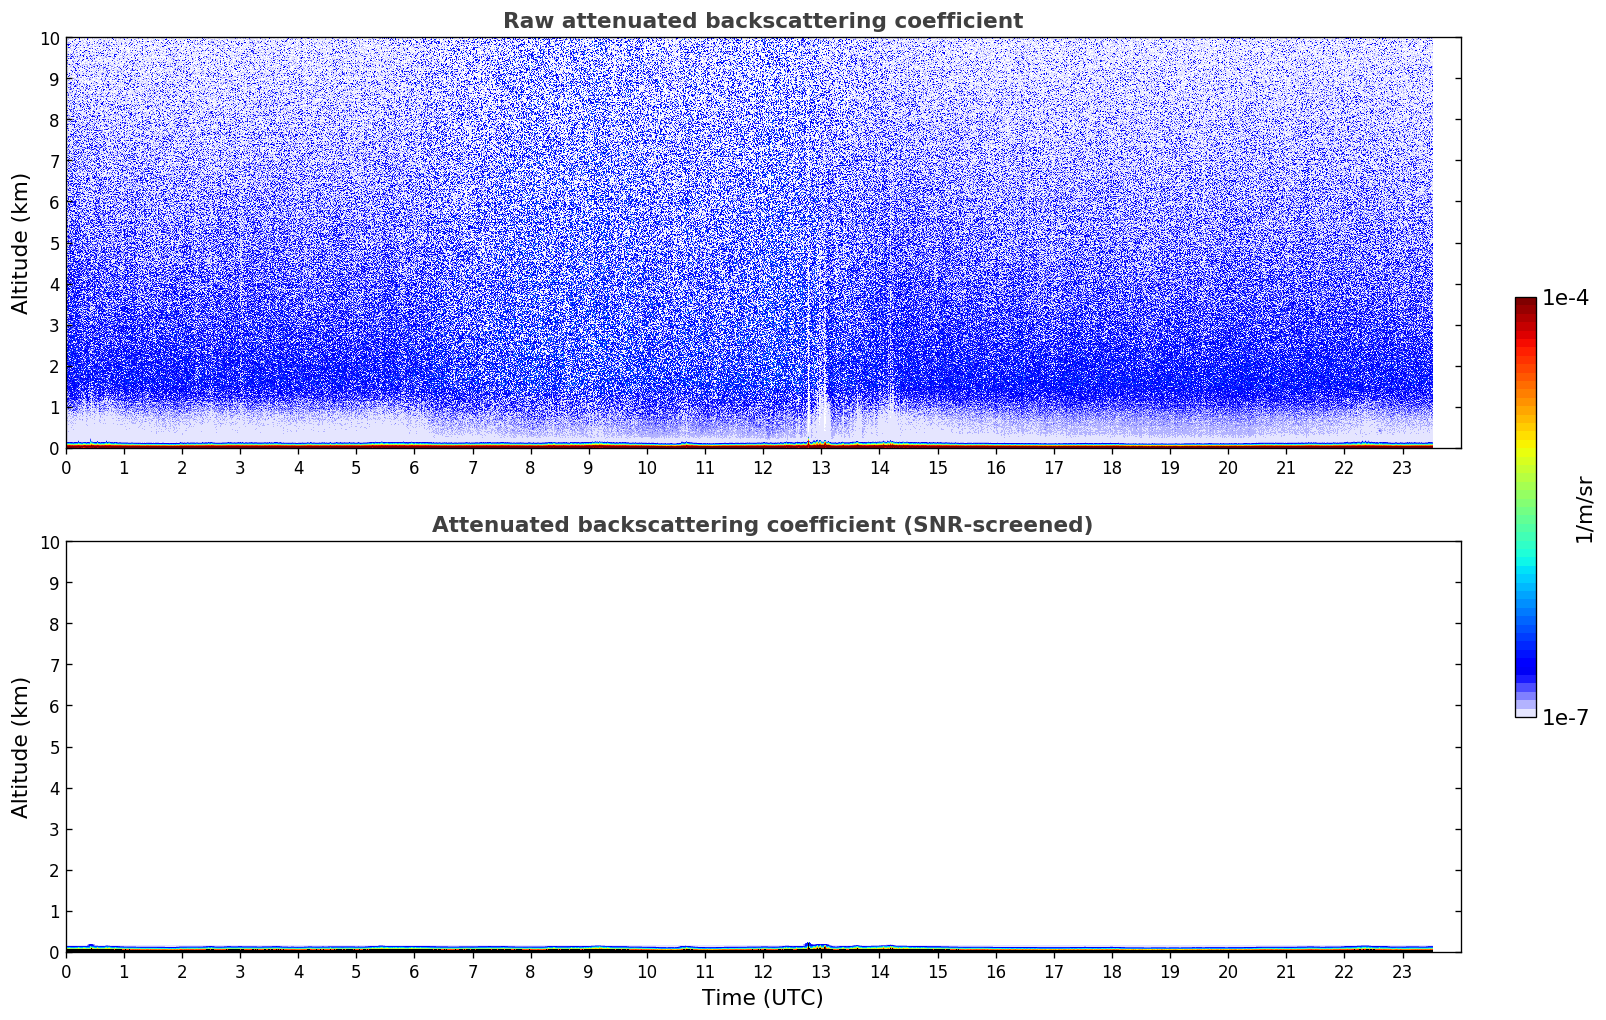Image resolution: width=1606 pixels, height=1020 pixels.
Task: Select the bottom plot's "Altitude (km)" axis label
Action: click(21, 747)
